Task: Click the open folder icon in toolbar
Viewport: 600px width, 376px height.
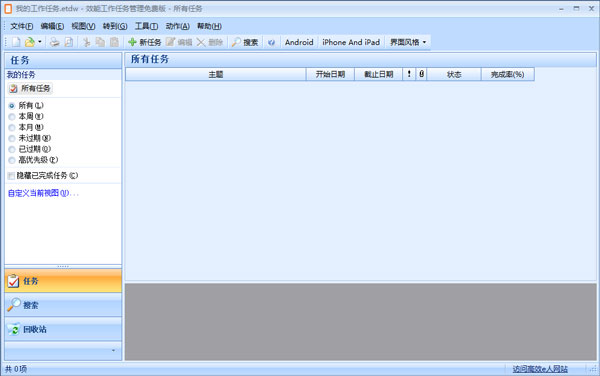Action: (x=29, y=42)
